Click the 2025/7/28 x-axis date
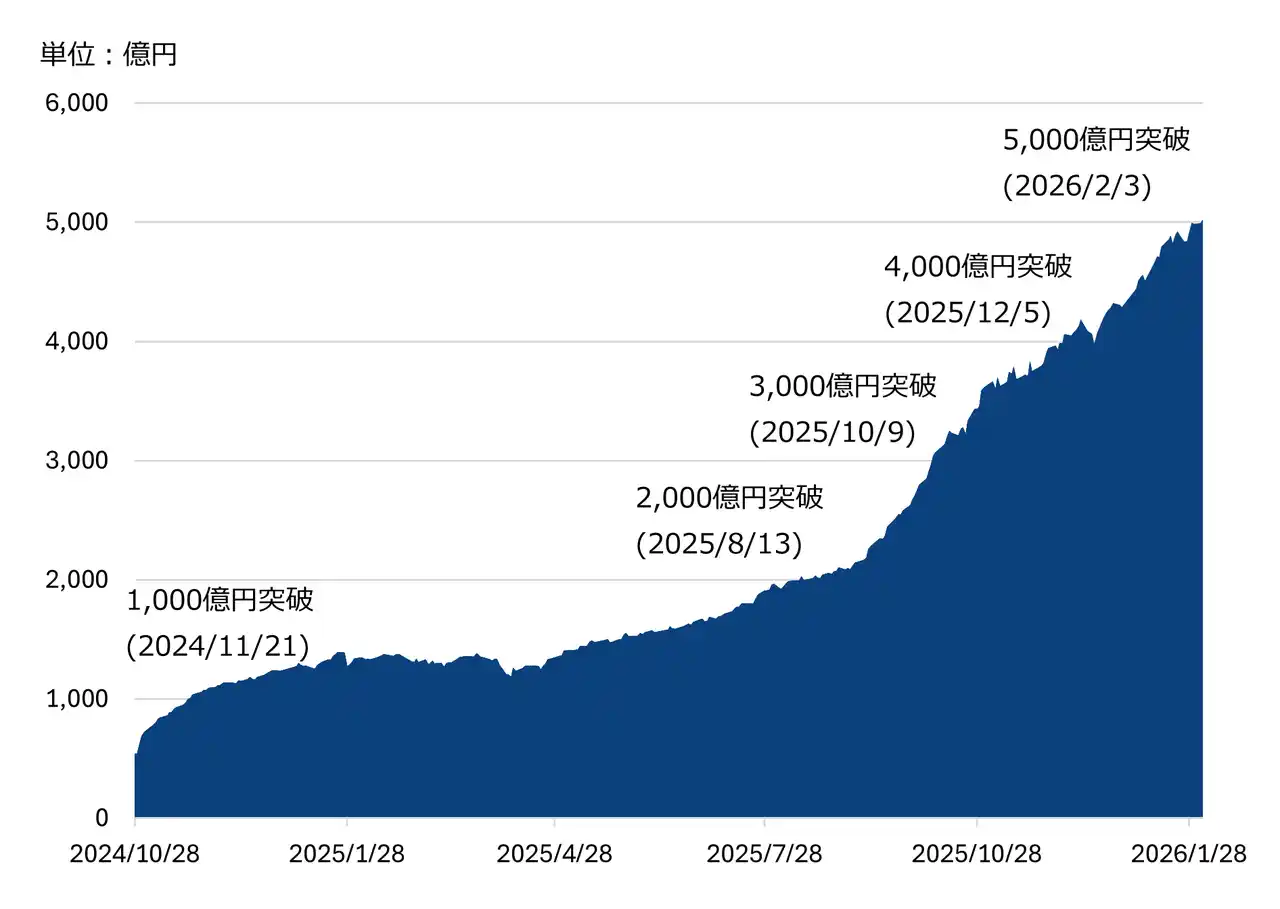1280x909 pixels. (765, 855)
